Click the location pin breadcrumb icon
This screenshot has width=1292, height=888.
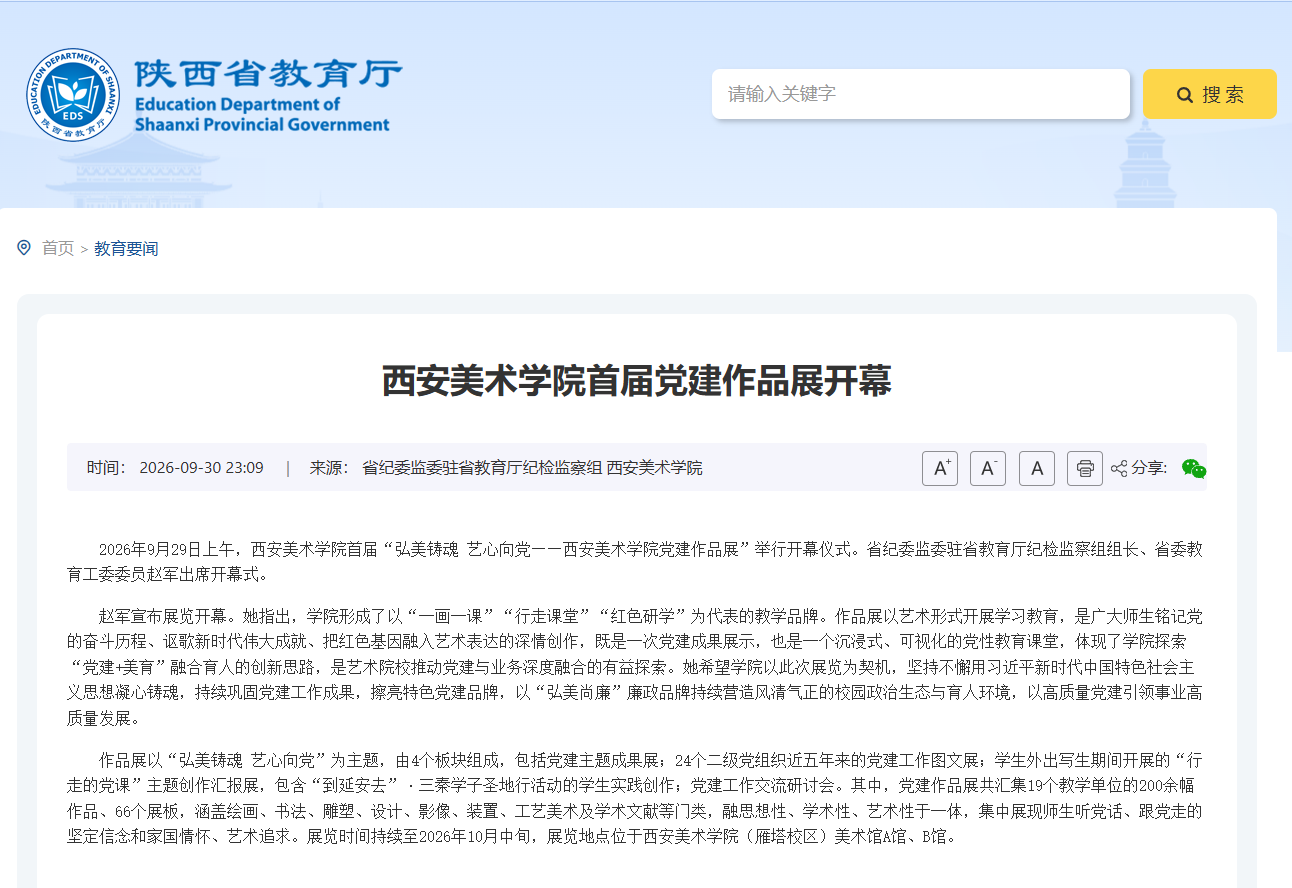tap(24, 247)
